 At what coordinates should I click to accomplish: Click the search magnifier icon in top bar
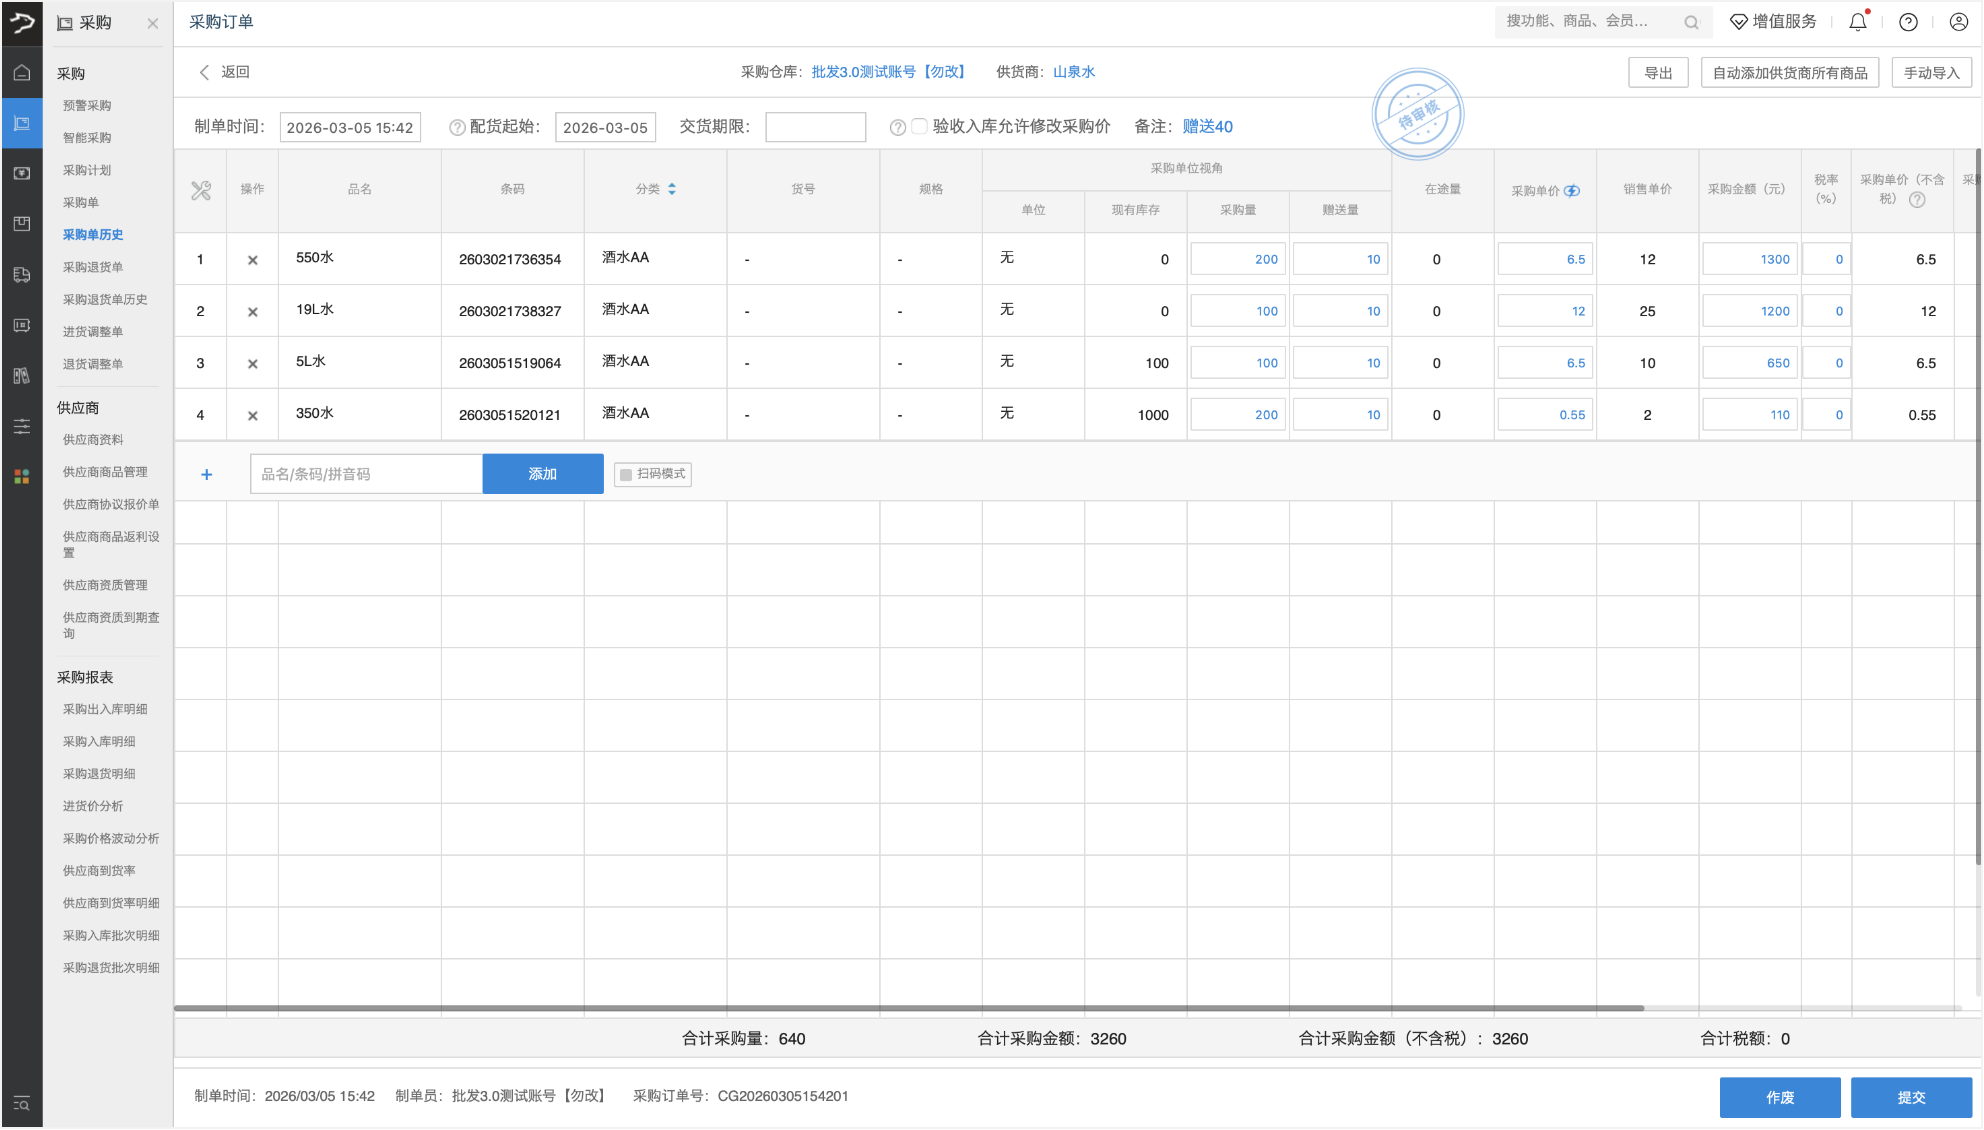click(1691, 22)
